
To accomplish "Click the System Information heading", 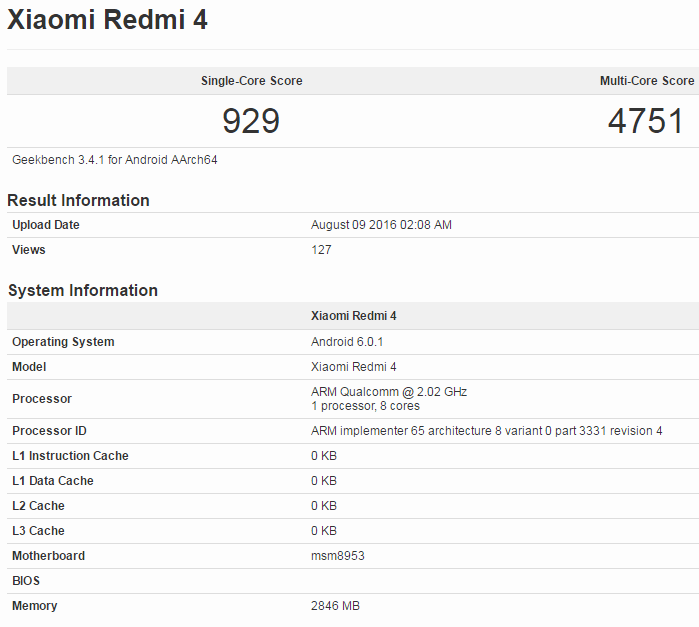I will pos(83,290).
